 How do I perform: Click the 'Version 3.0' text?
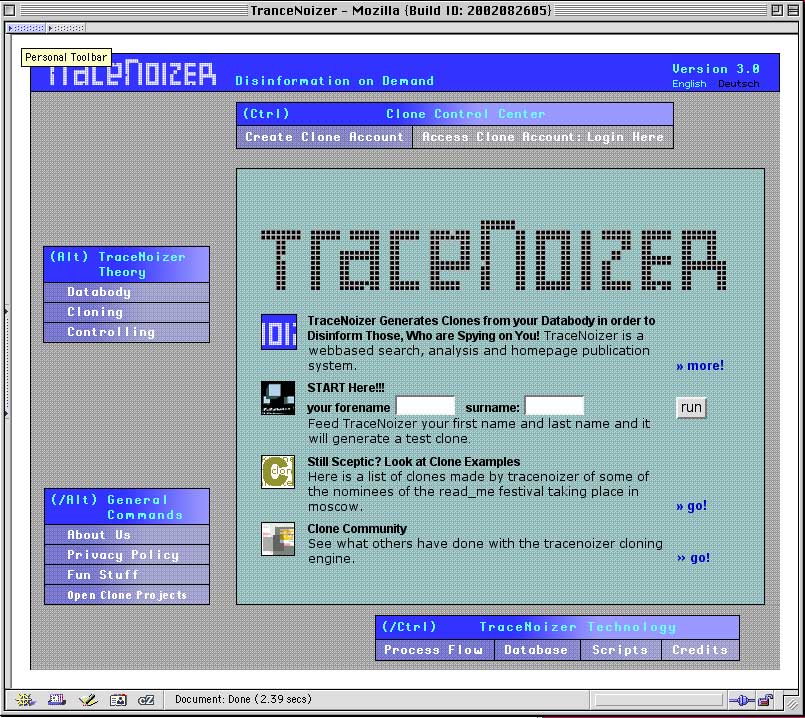(716, 69)
